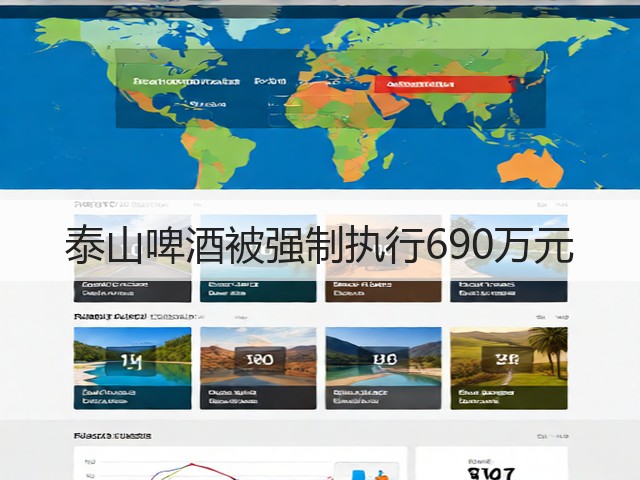Viewport: 640px width, 480px height.
Task: Open the palm tree meadow card
Action: [x=509, y=368]
